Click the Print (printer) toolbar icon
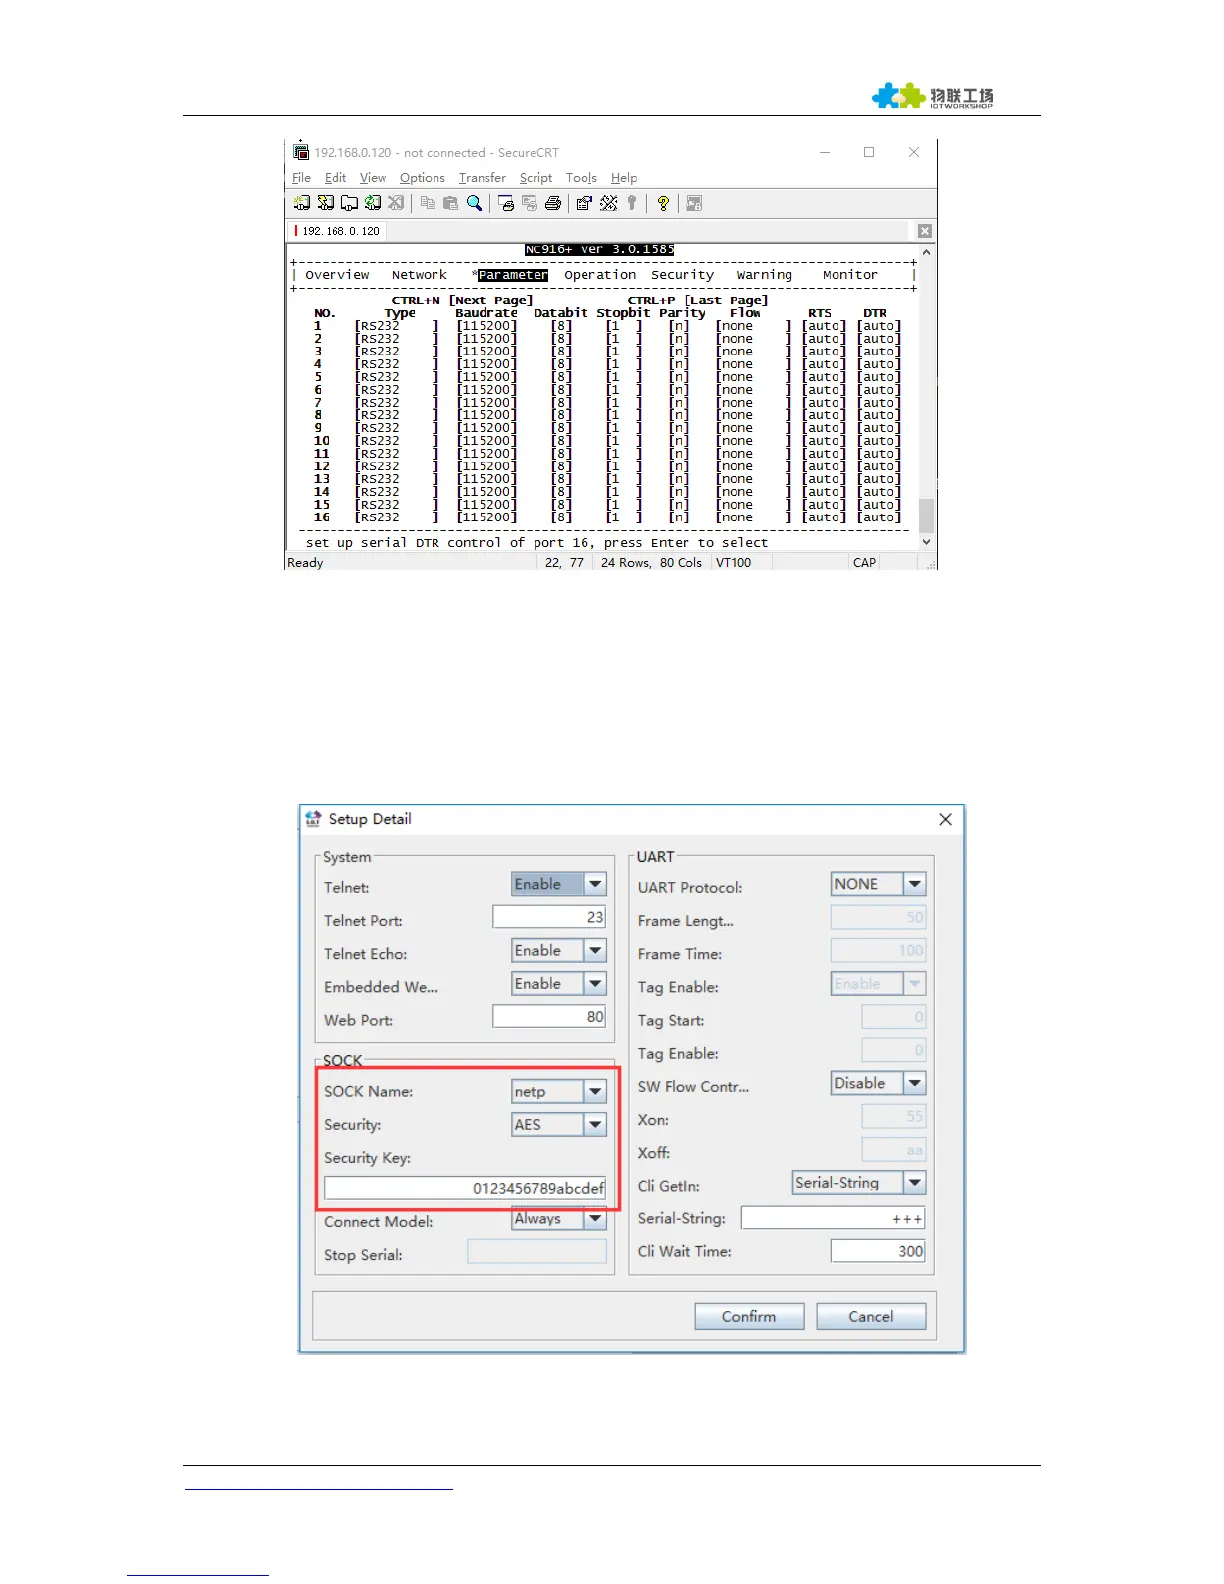This screenshot has width=1224, height=1584. coord(553,203)
